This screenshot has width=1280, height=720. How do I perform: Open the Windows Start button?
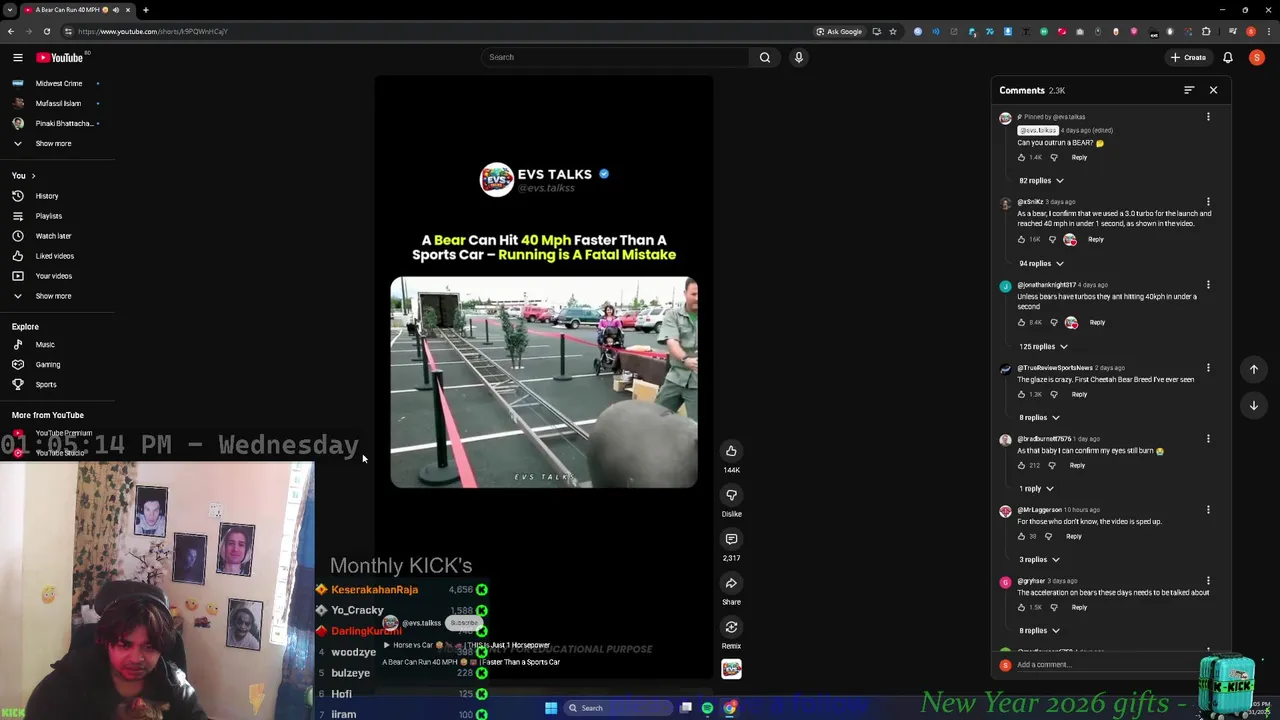[551, 708]
